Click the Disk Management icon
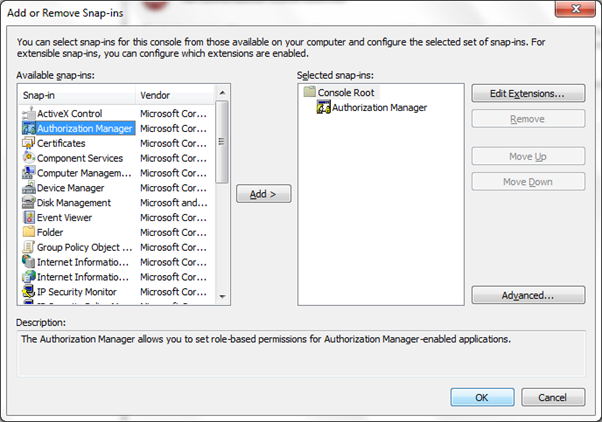The image size is (602, 422). click(x=29, y=203)
